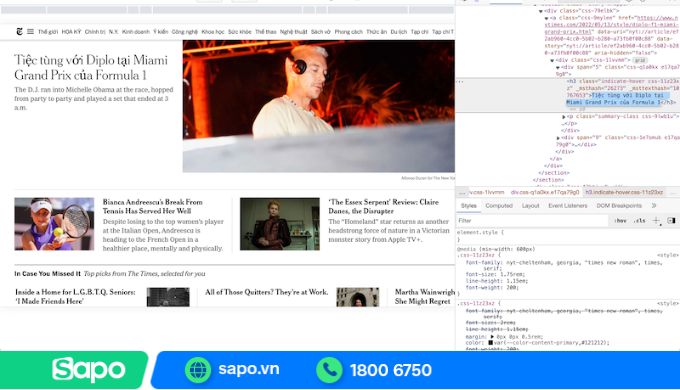Screen dimensions: 680x390
Task: Open headline Tiệc tùng với Diplo article
Action: click(91, 68)
